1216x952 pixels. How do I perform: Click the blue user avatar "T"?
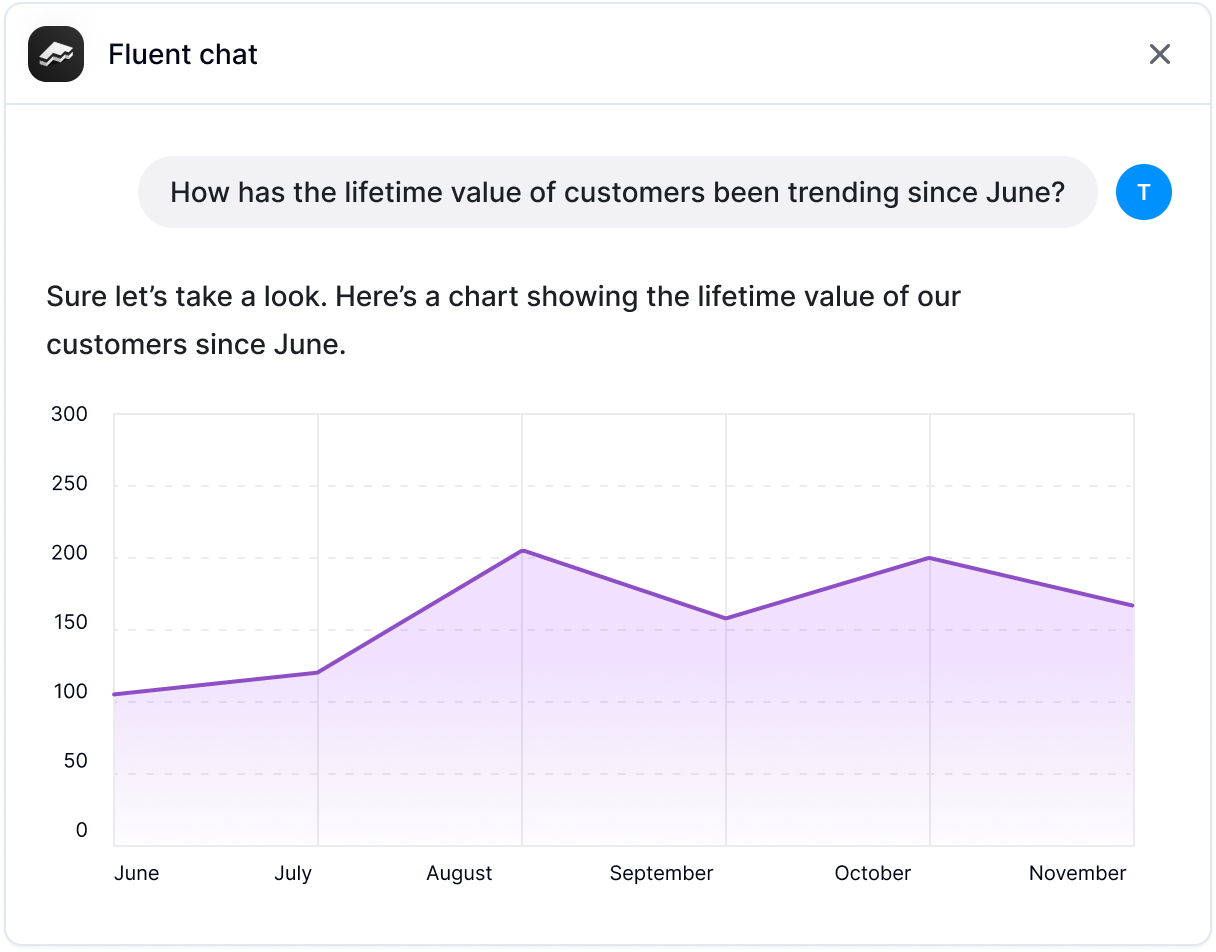tap(1143, 193)
